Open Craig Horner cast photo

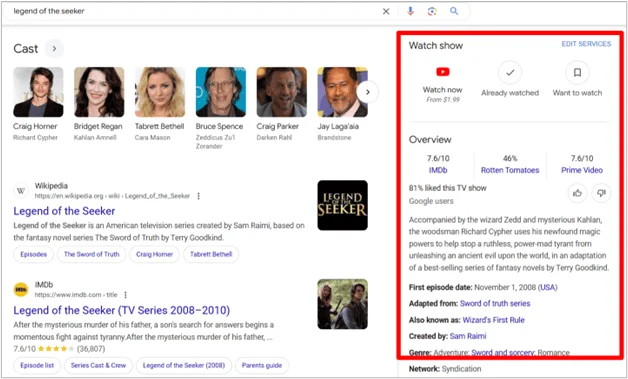[38, 92]
